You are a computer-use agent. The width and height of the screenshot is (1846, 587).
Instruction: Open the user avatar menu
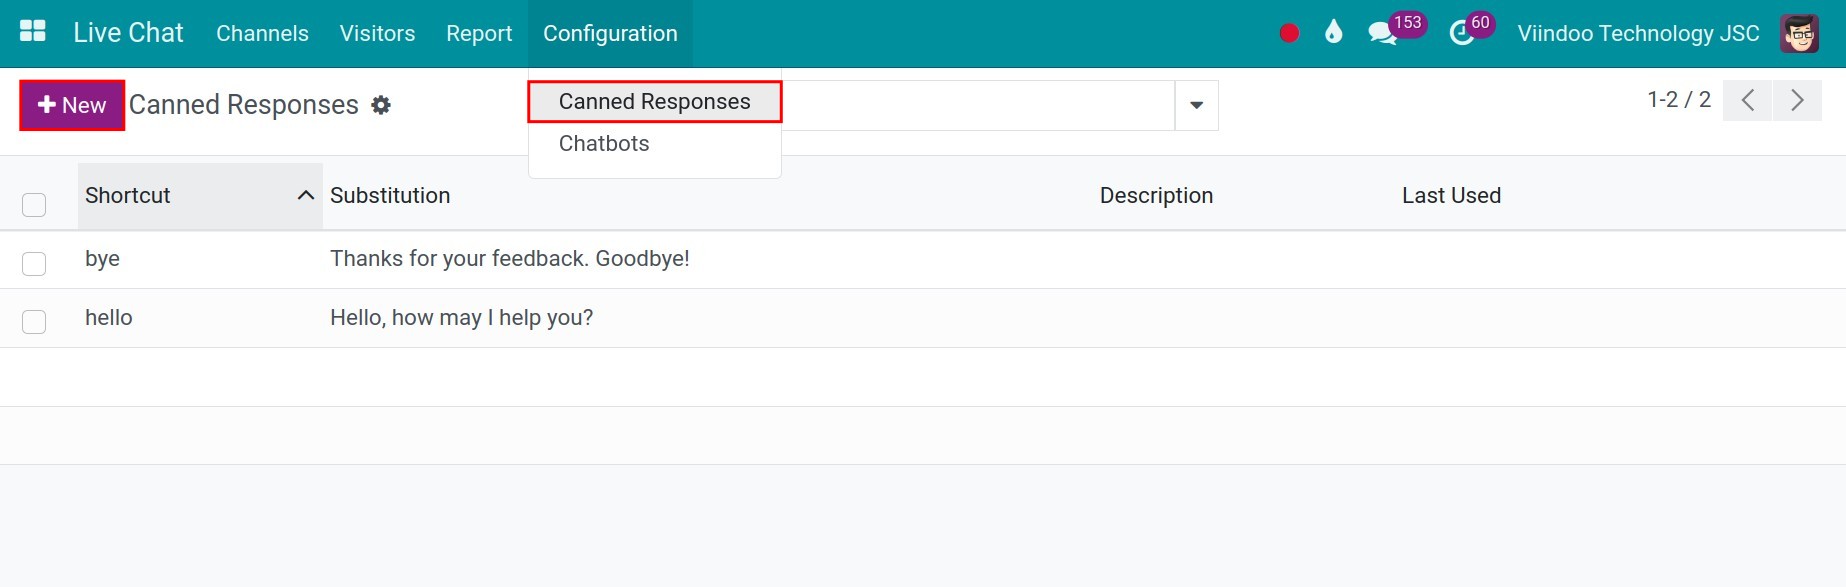1799,33
